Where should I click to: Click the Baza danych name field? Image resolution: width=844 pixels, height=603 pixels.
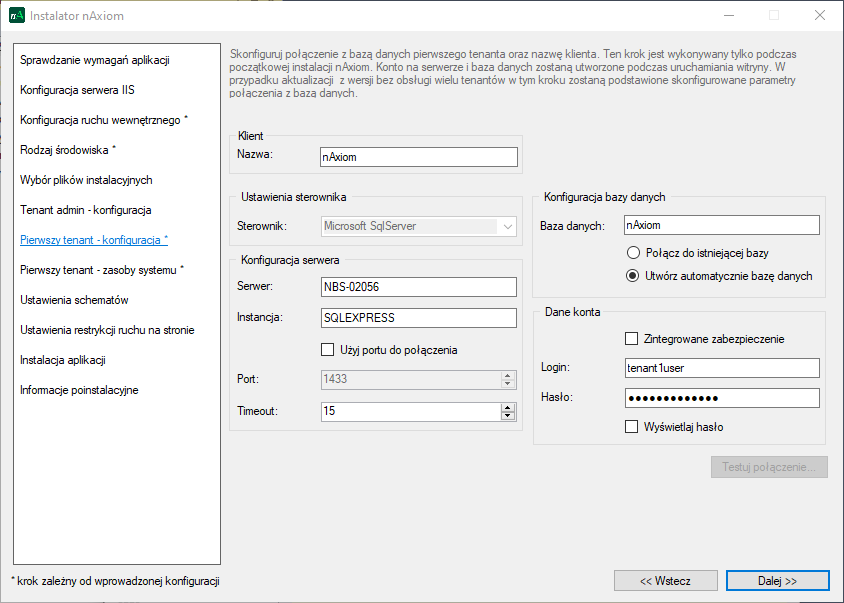(x=722, y=225)
